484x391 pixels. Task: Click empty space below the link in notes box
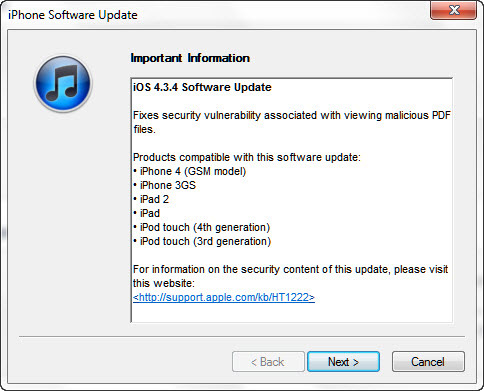point(292,313)
